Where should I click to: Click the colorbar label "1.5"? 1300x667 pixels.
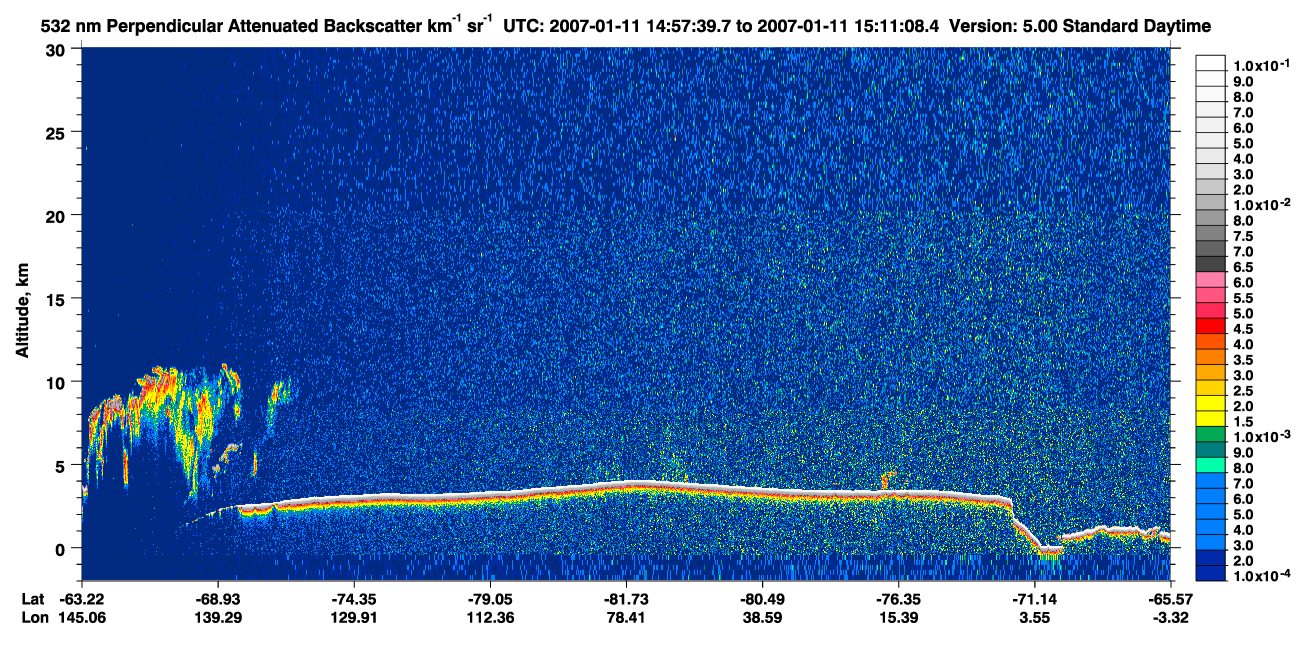pos(1244,422)
